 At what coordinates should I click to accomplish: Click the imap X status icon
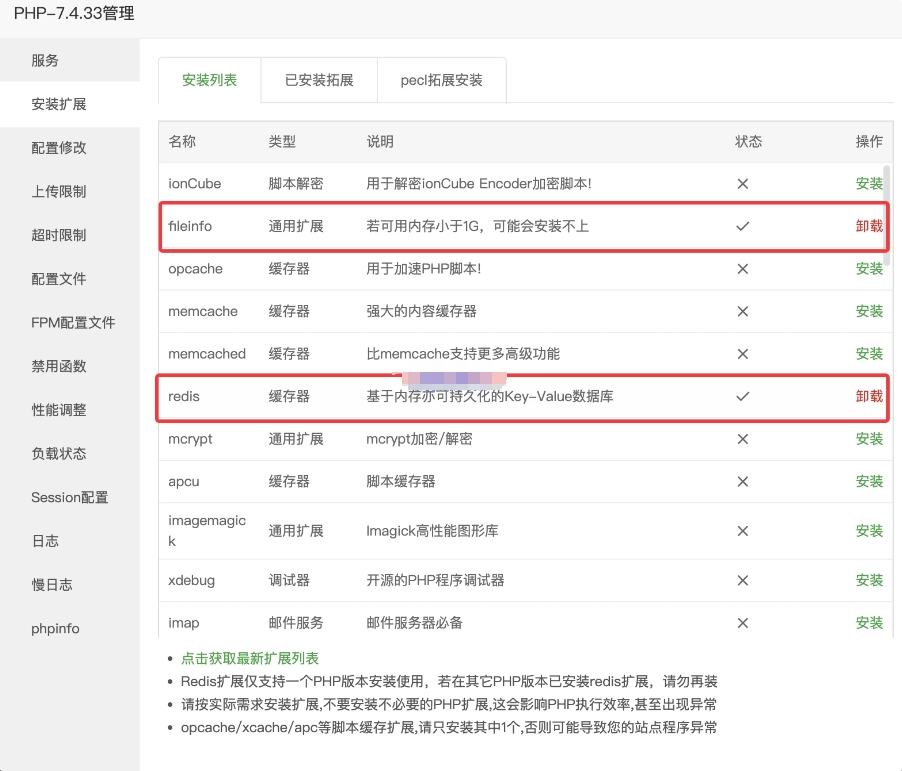pyautogui.click(x=743, y=623)
